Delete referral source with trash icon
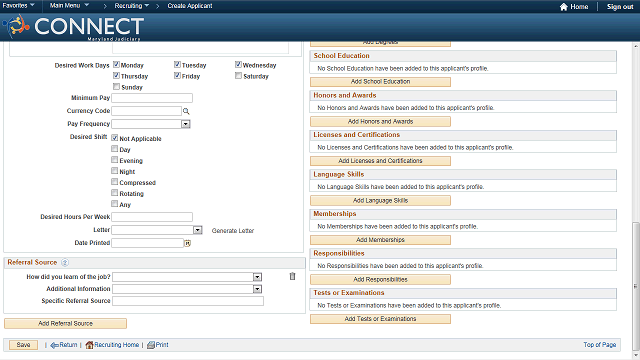The width and height of the screenshot is (640, 360). (x=292, y=276)
